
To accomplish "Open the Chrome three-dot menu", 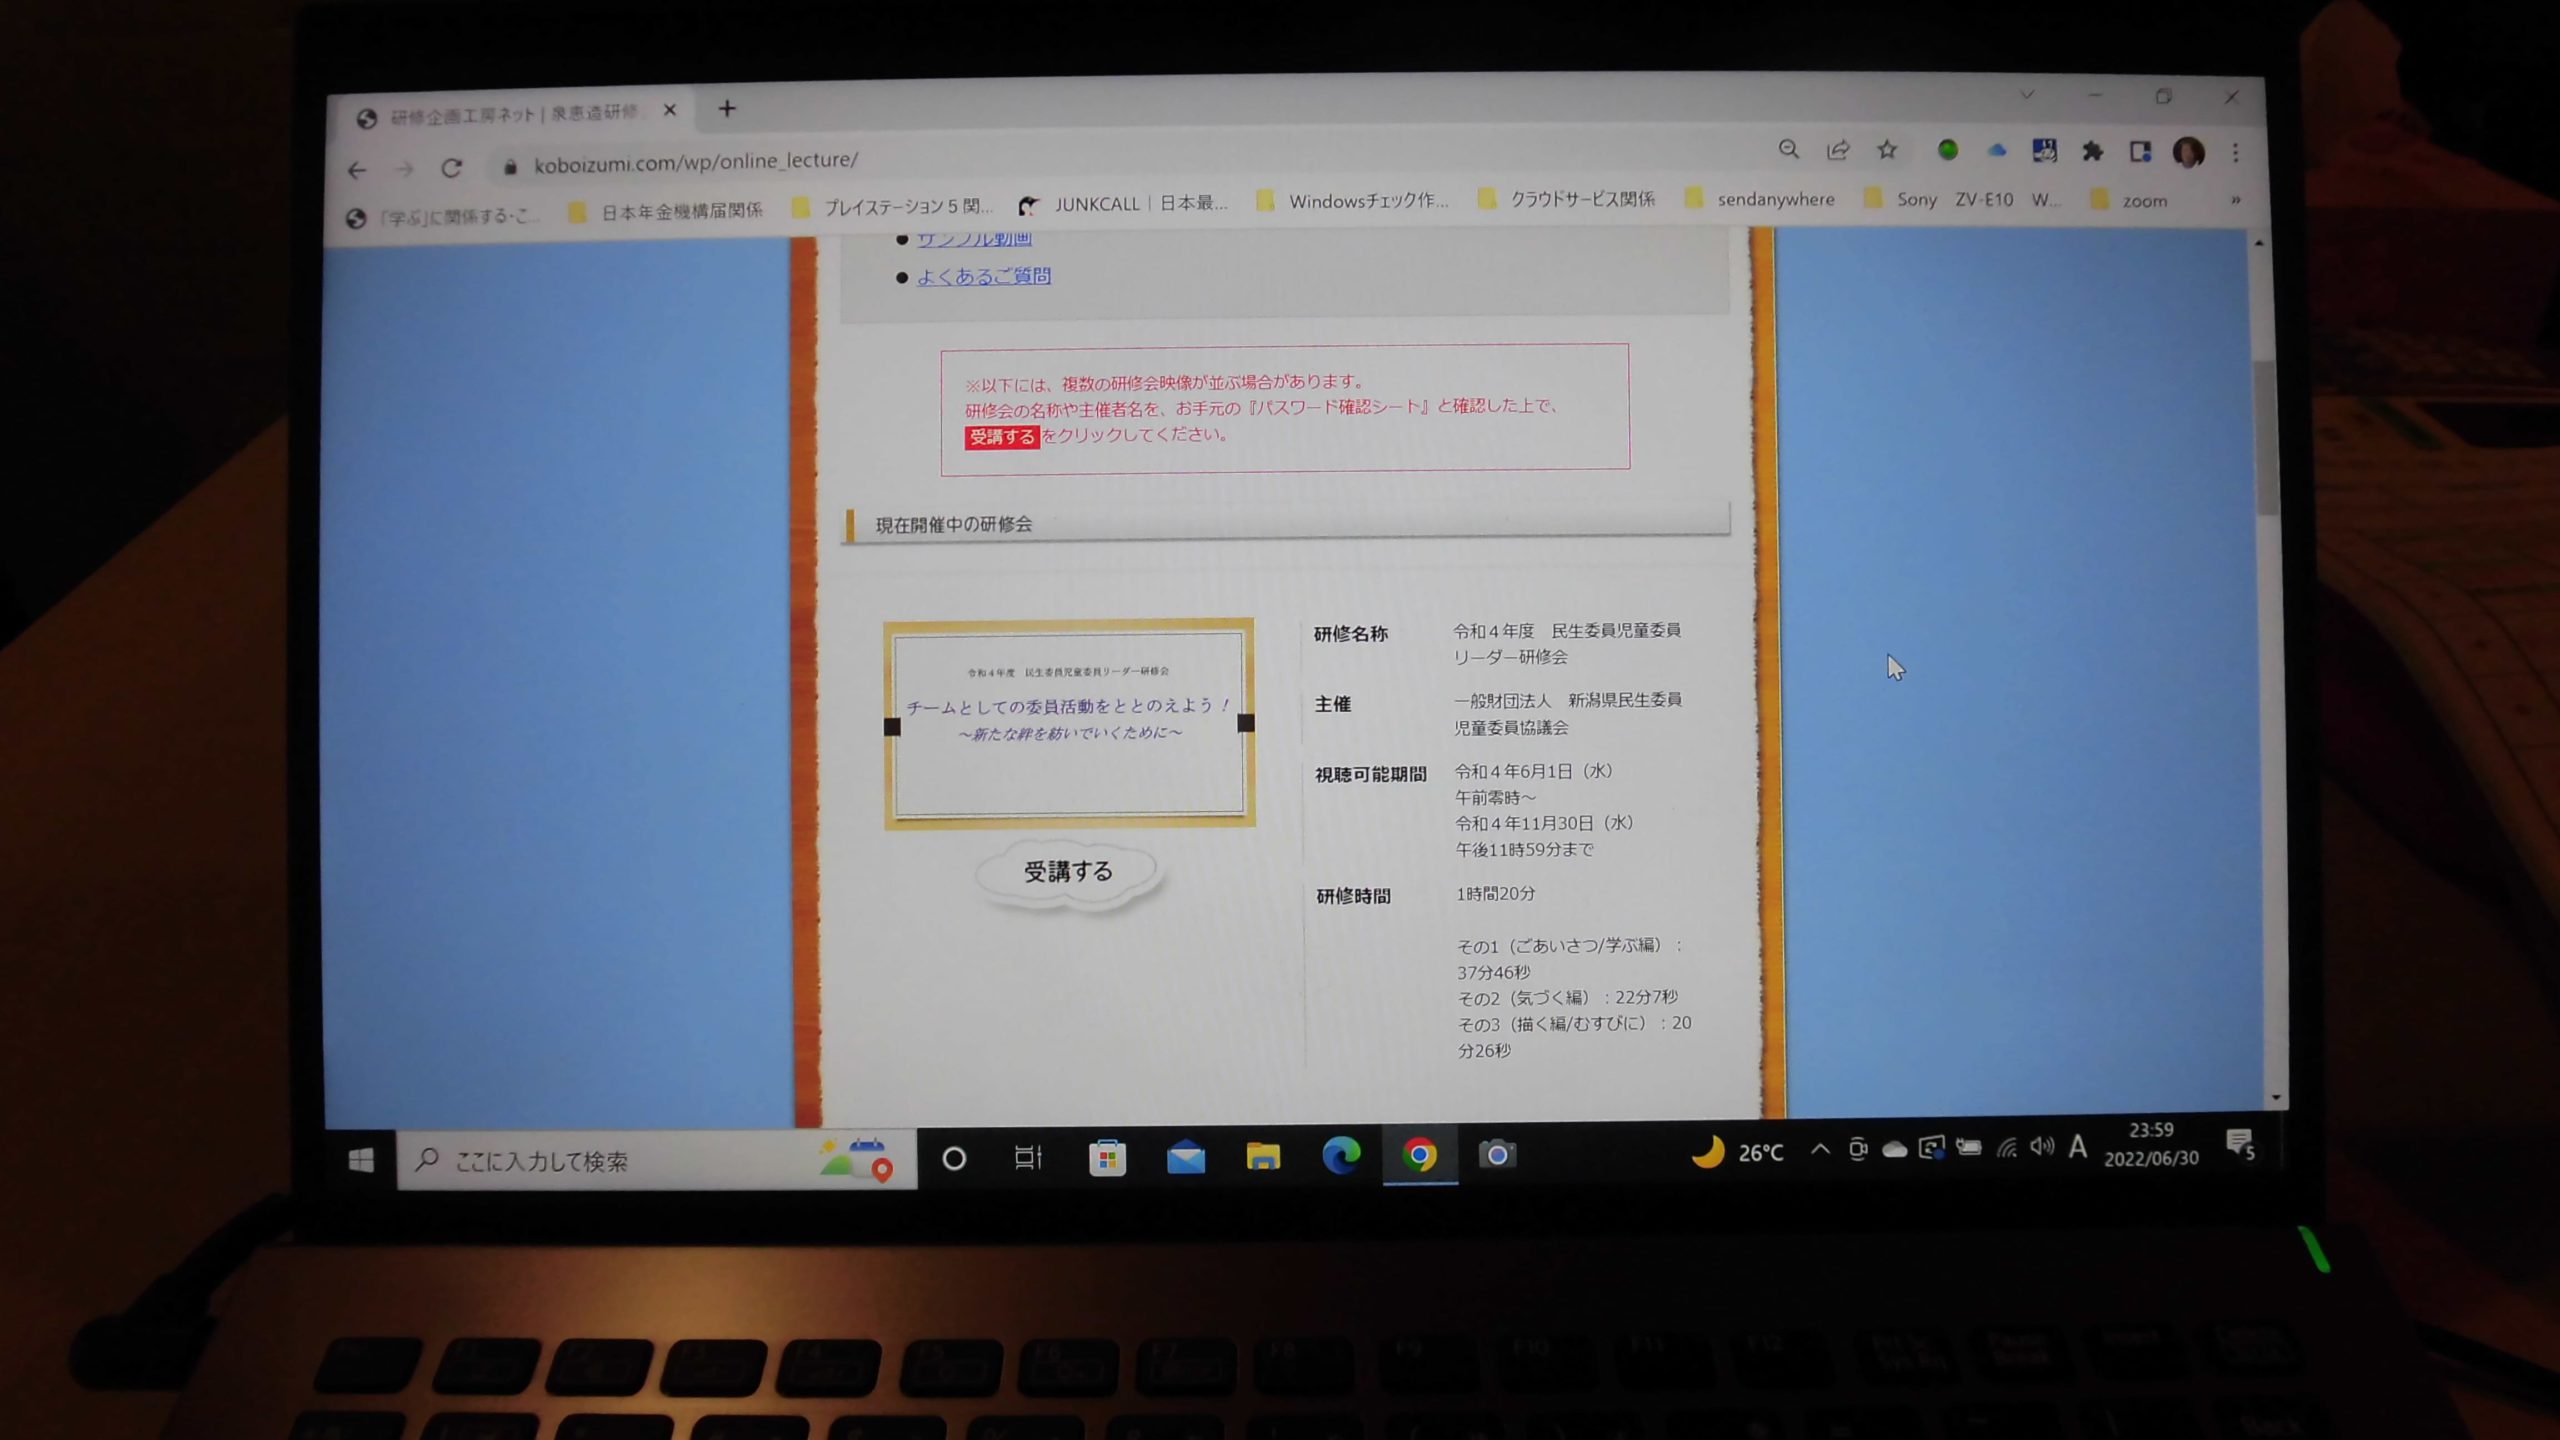I will [2236, 152].
